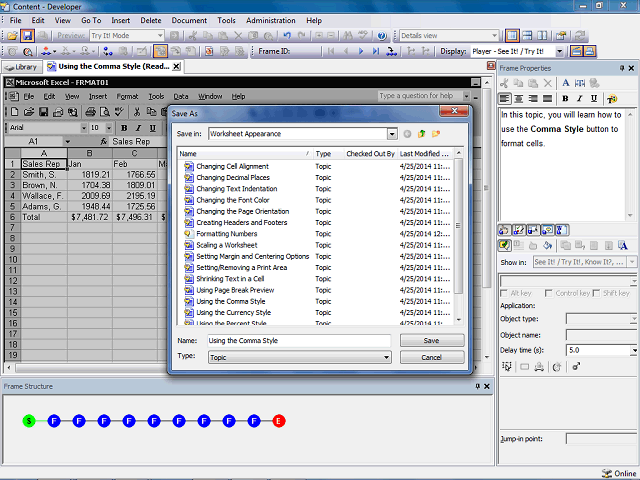Image resolution: width=640 pixels, height=480 pixels.
Task: Switch to the Library tab
Action: click(22, 67)
